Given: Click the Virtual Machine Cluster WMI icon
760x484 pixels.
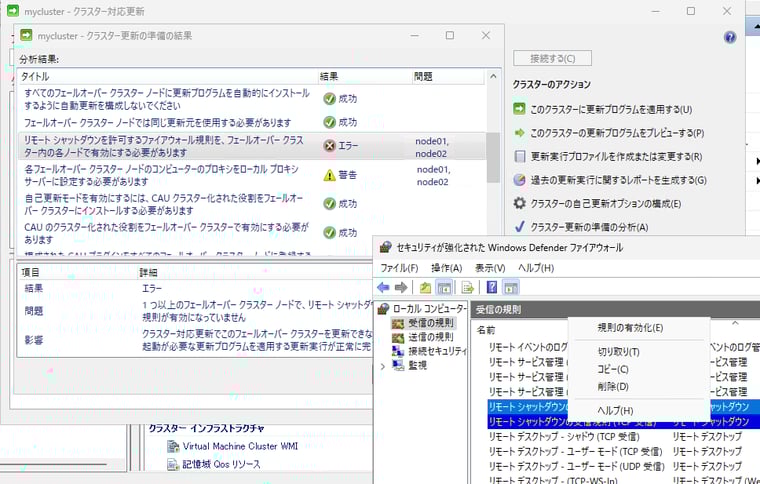Looking at the screenshot, I should (173, 446).
